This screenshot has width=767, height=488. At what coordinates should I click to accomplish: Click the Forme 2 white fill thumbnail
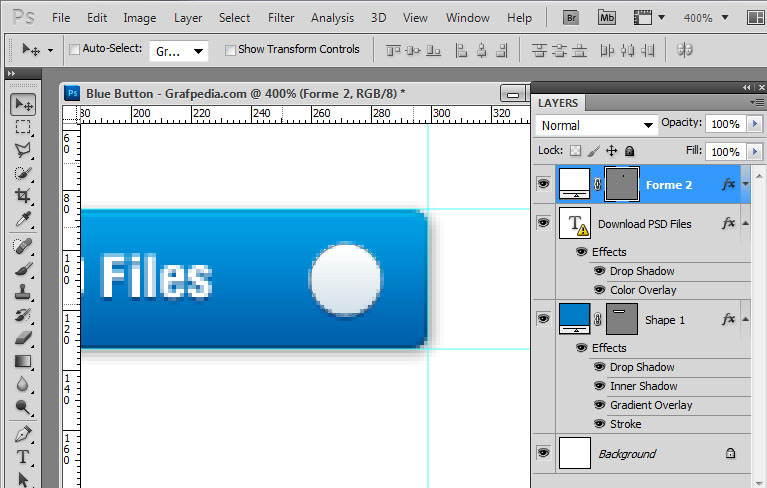pyautogui.click(x=574, y=184)
